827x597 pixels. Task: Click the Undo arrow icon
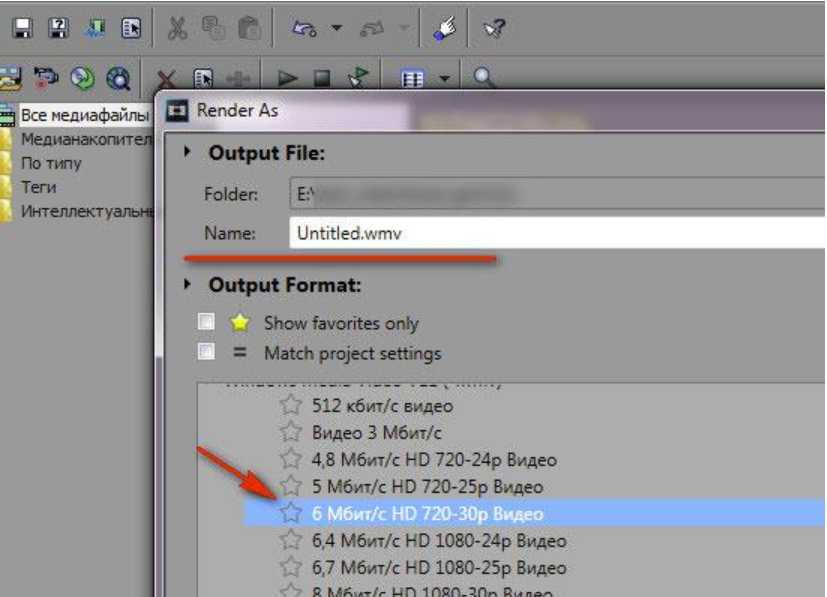[304, 29]
